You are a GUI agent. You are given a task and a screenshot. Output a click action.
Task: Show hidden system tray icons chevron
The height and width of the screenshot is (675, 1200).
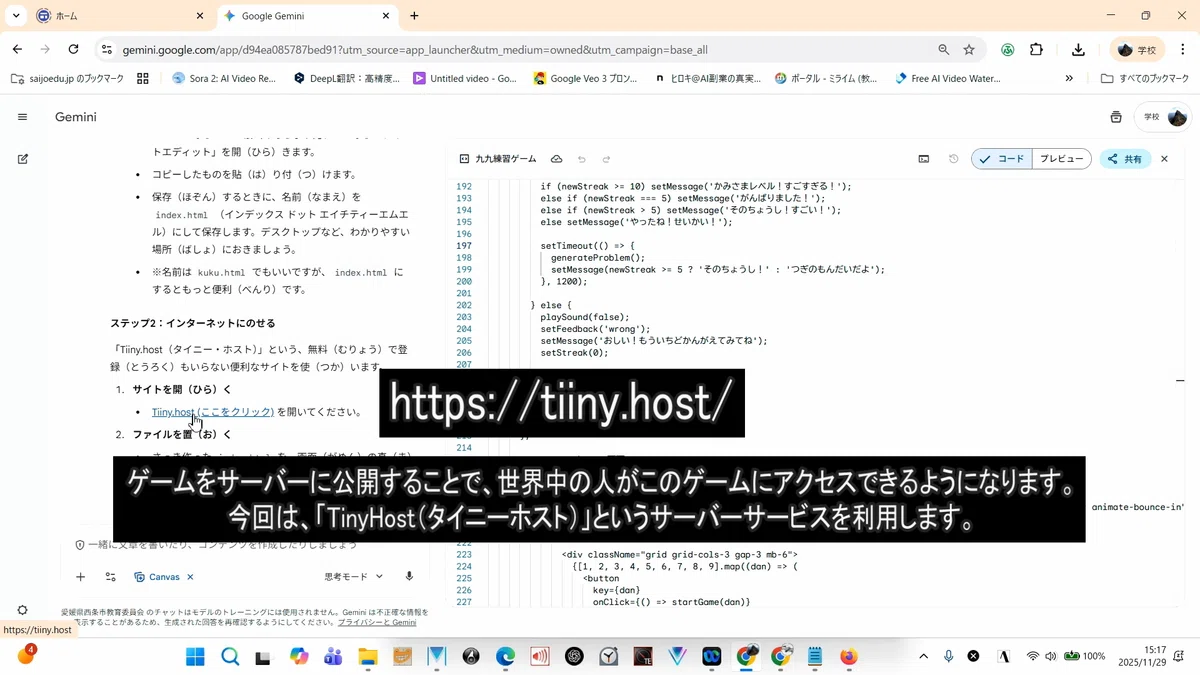(923, 656)
